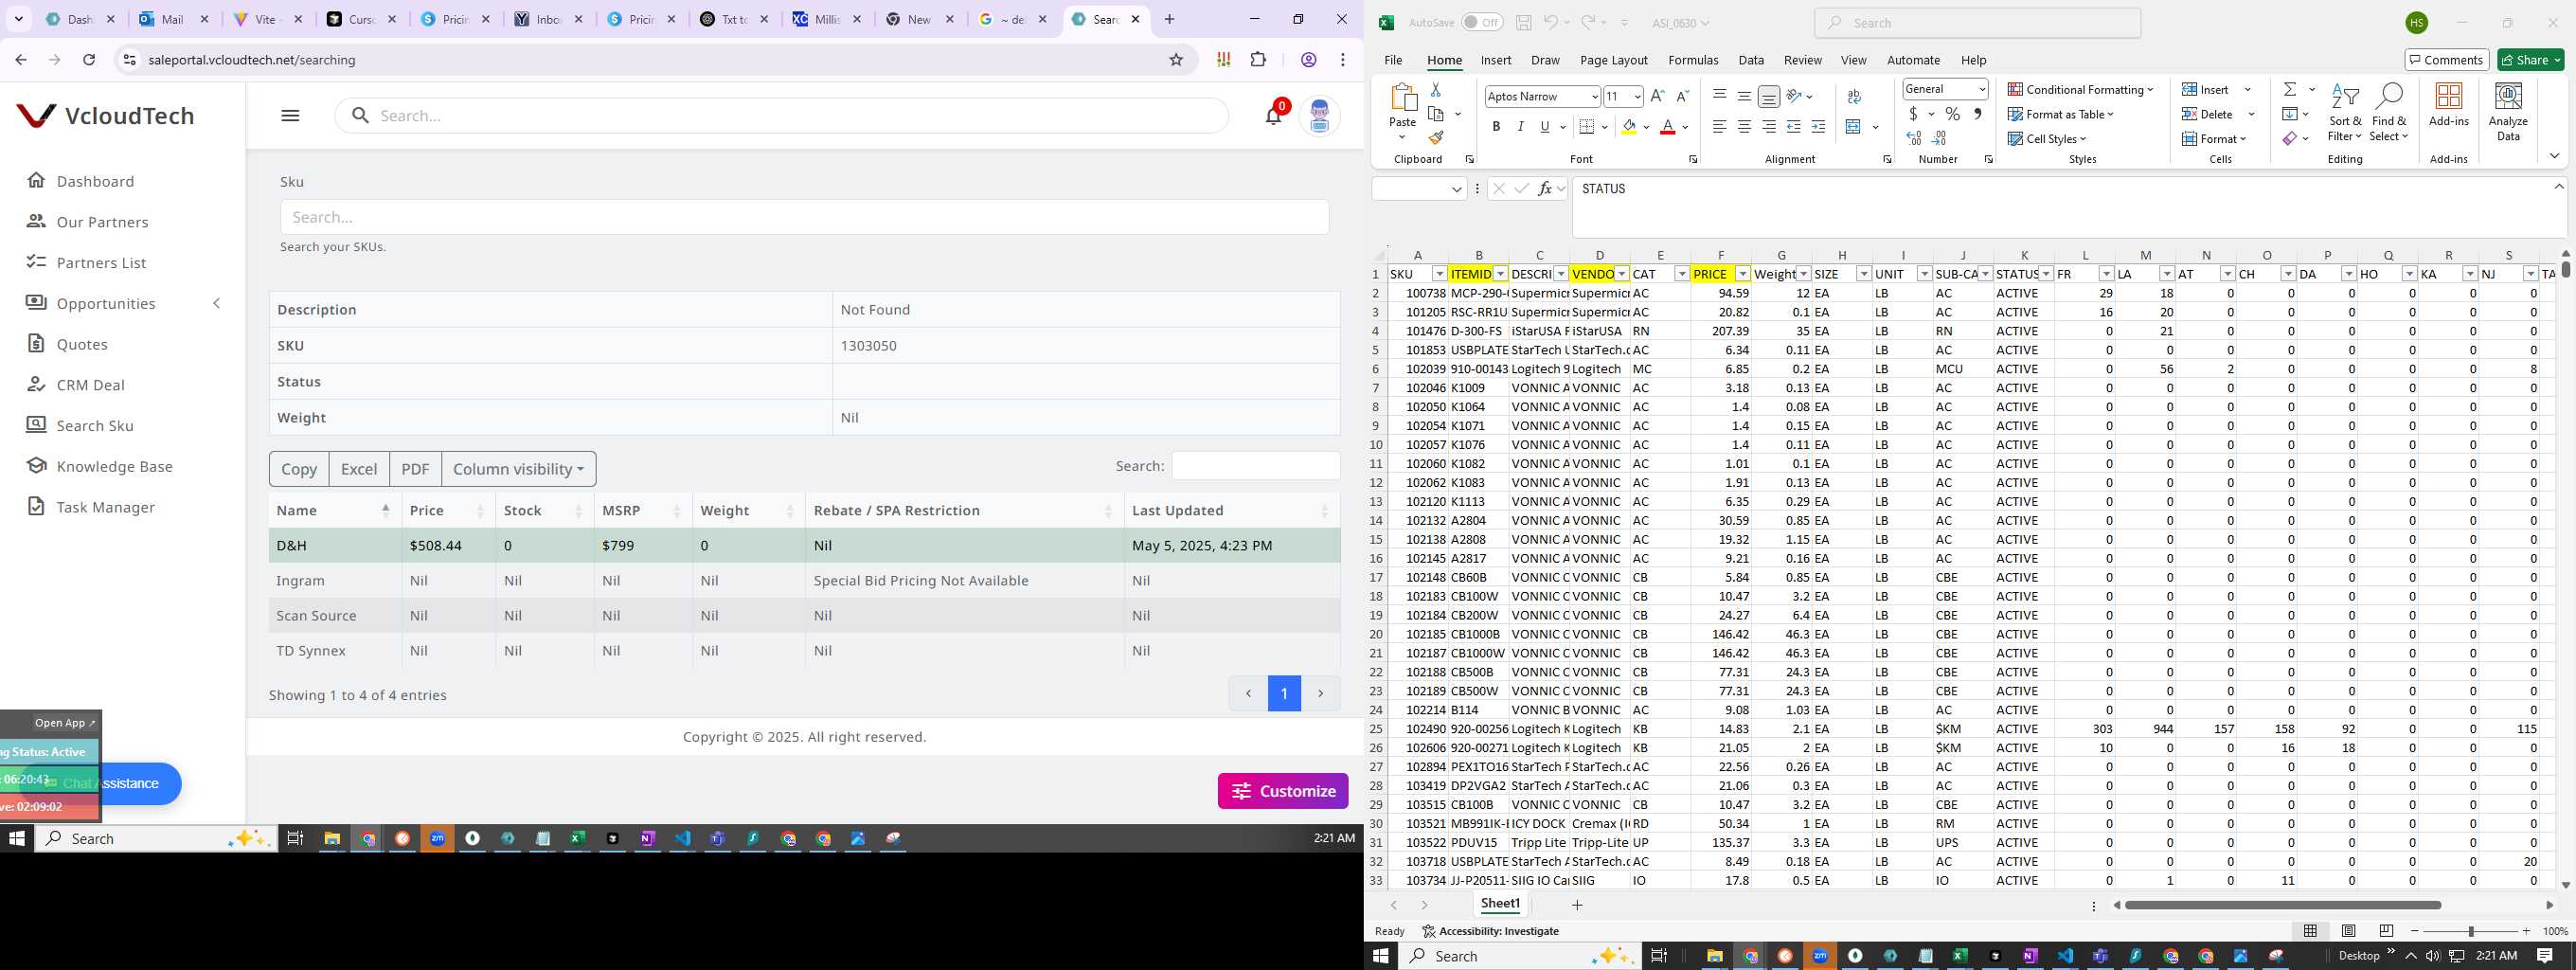Click the Clear eraser icon in Editing
Screen dimensions: 2576x970
[x=2289, y=138]
